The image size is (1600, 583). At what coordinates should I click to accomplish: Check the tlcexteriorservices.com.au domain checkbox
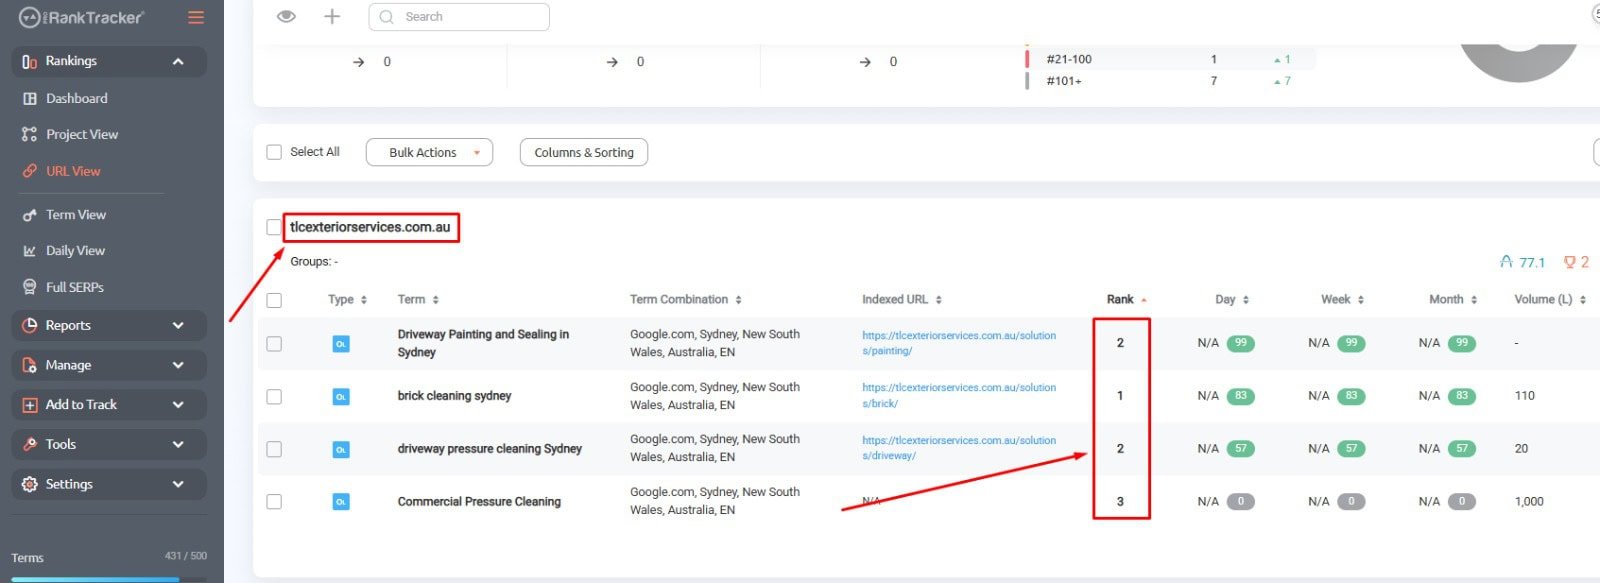(274, 227)
